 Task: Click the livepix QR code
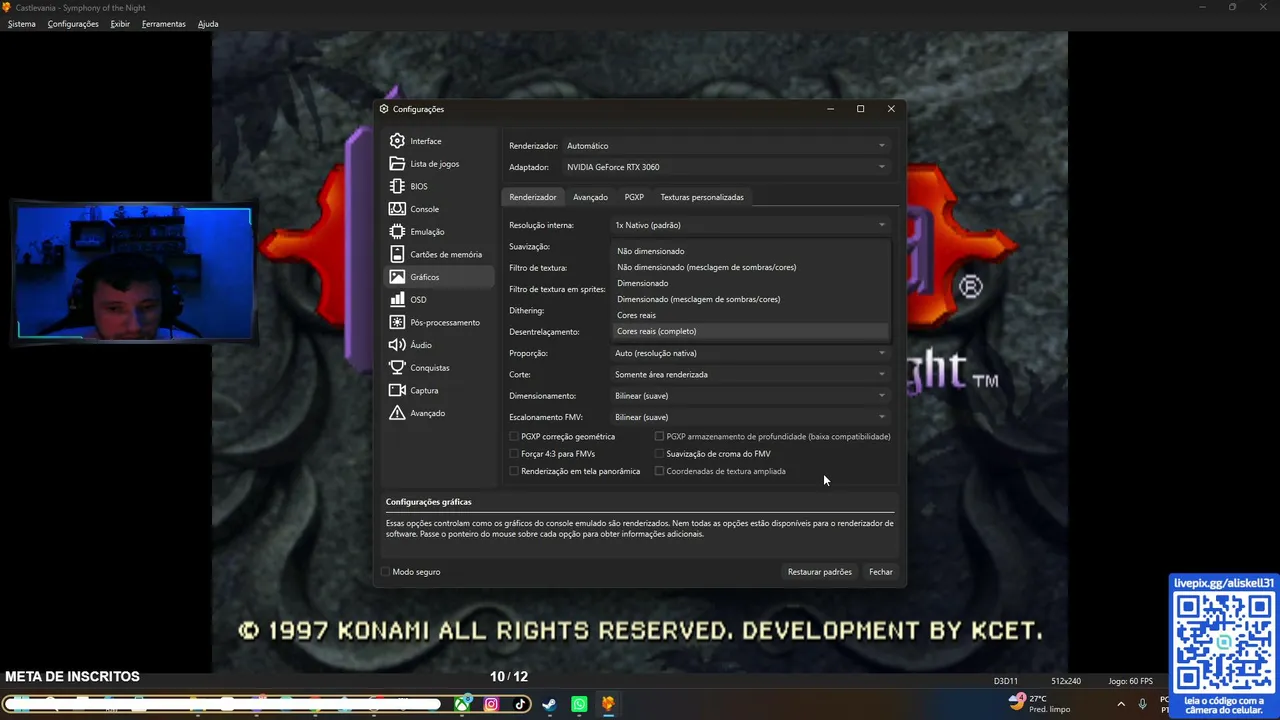pos(1224,642)
